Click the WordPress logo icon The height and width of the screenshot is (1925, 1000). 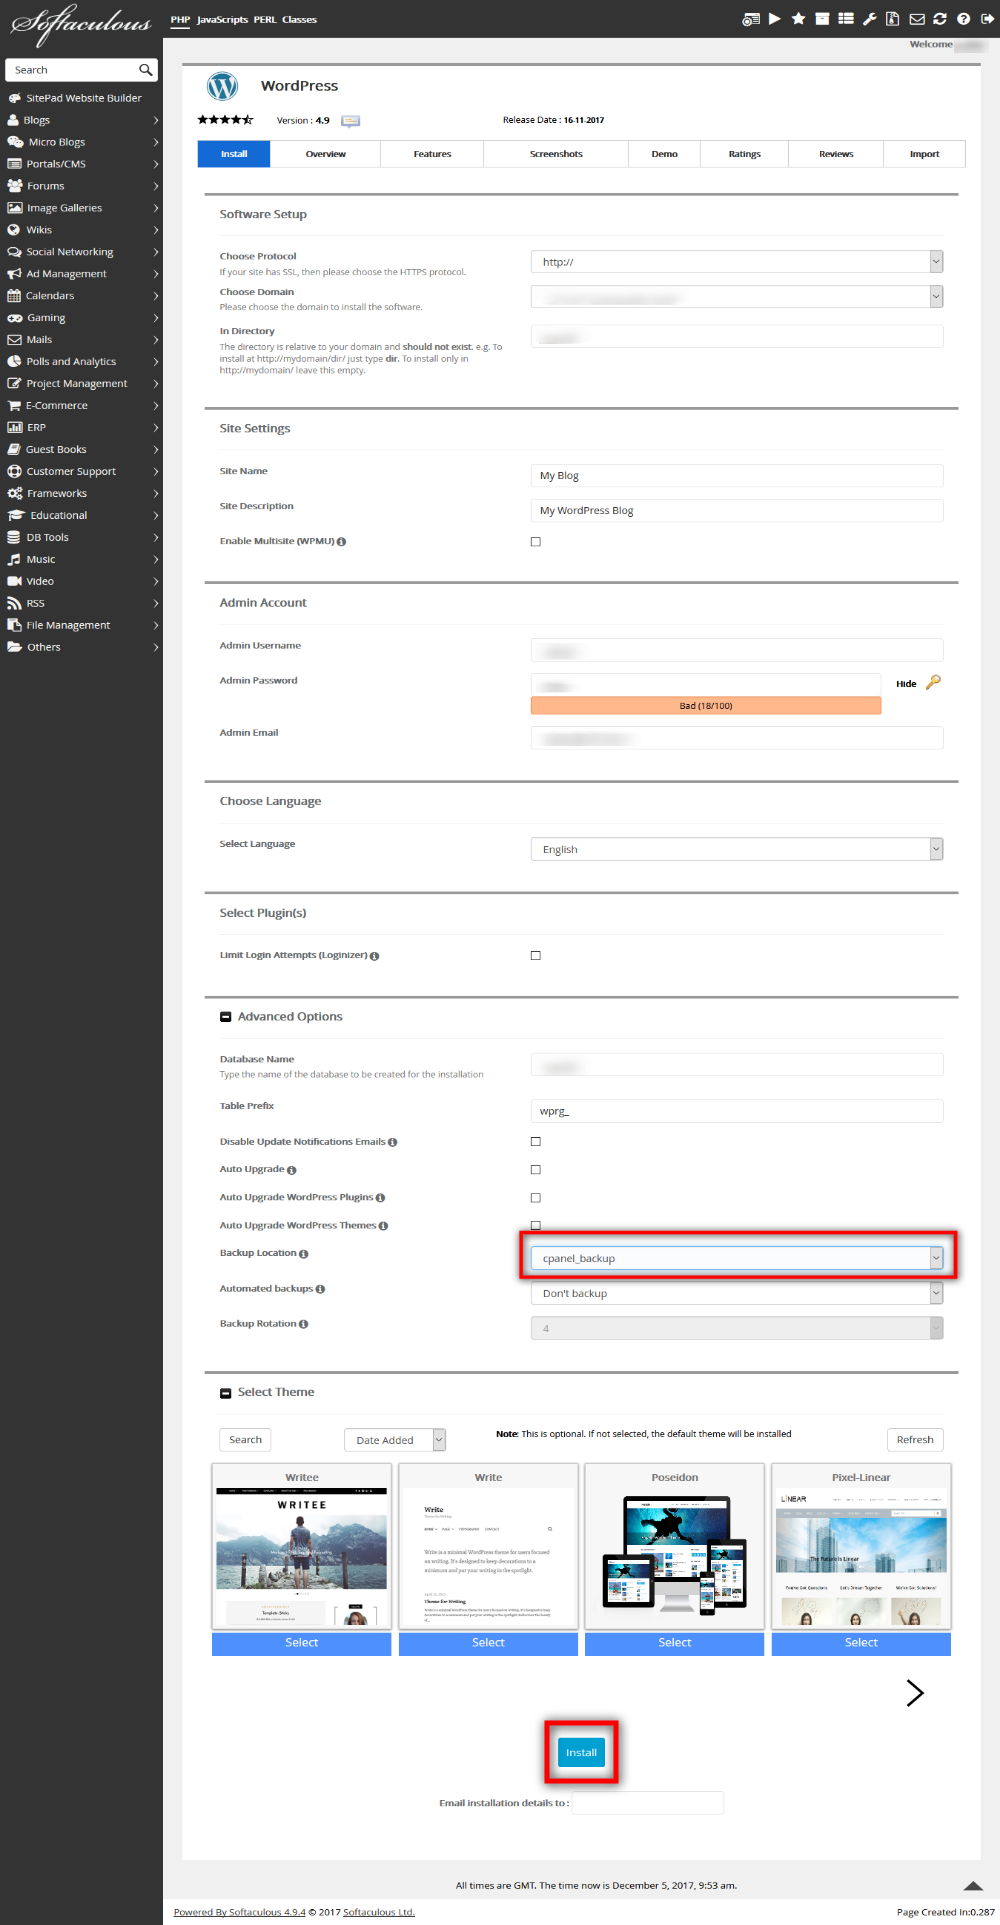pos(222,87)
